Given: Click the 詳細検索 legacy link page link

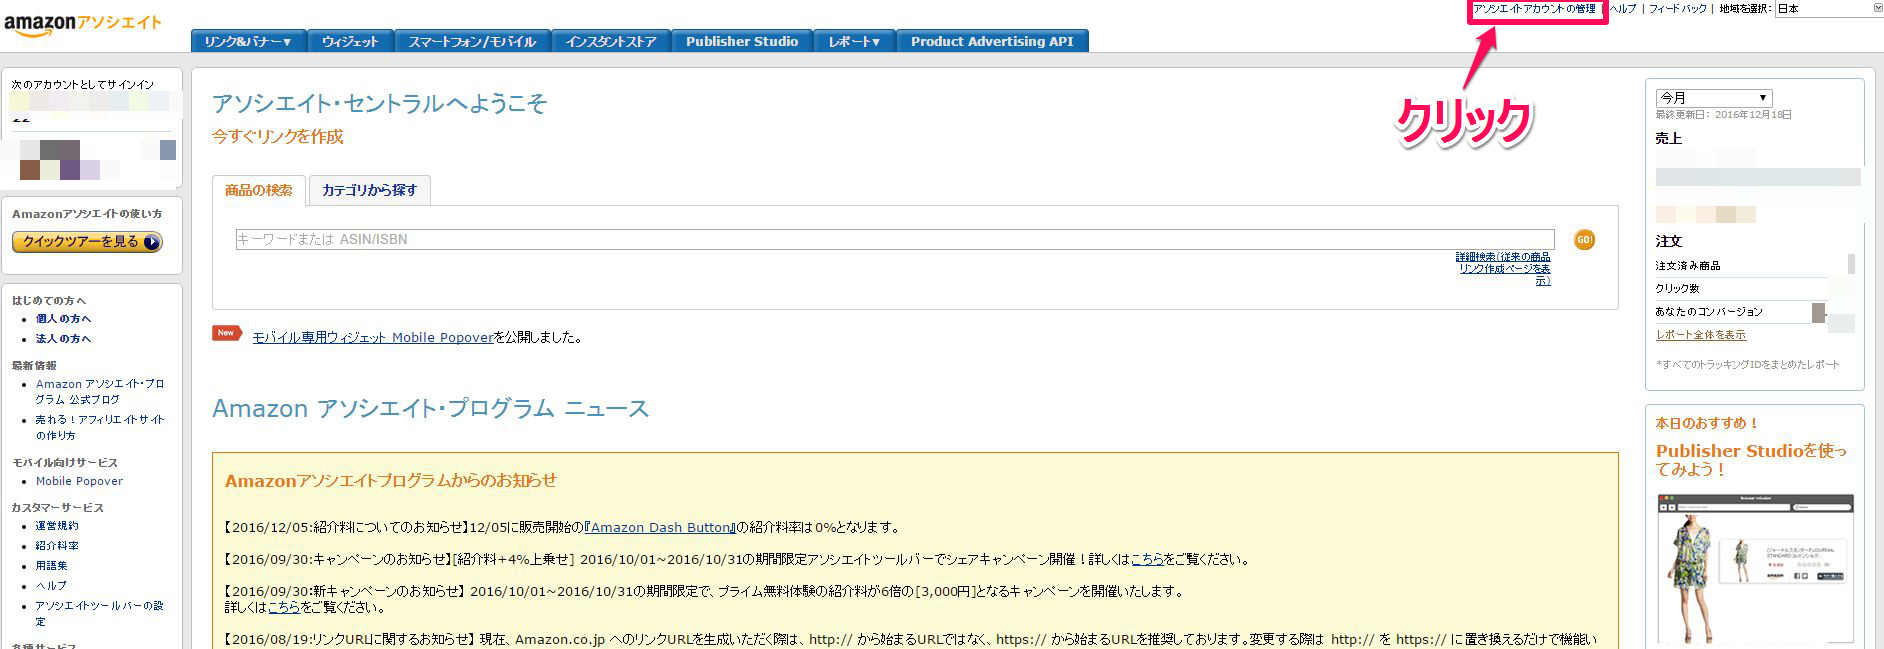Looking at the screenshot, I should point(1503,269).
